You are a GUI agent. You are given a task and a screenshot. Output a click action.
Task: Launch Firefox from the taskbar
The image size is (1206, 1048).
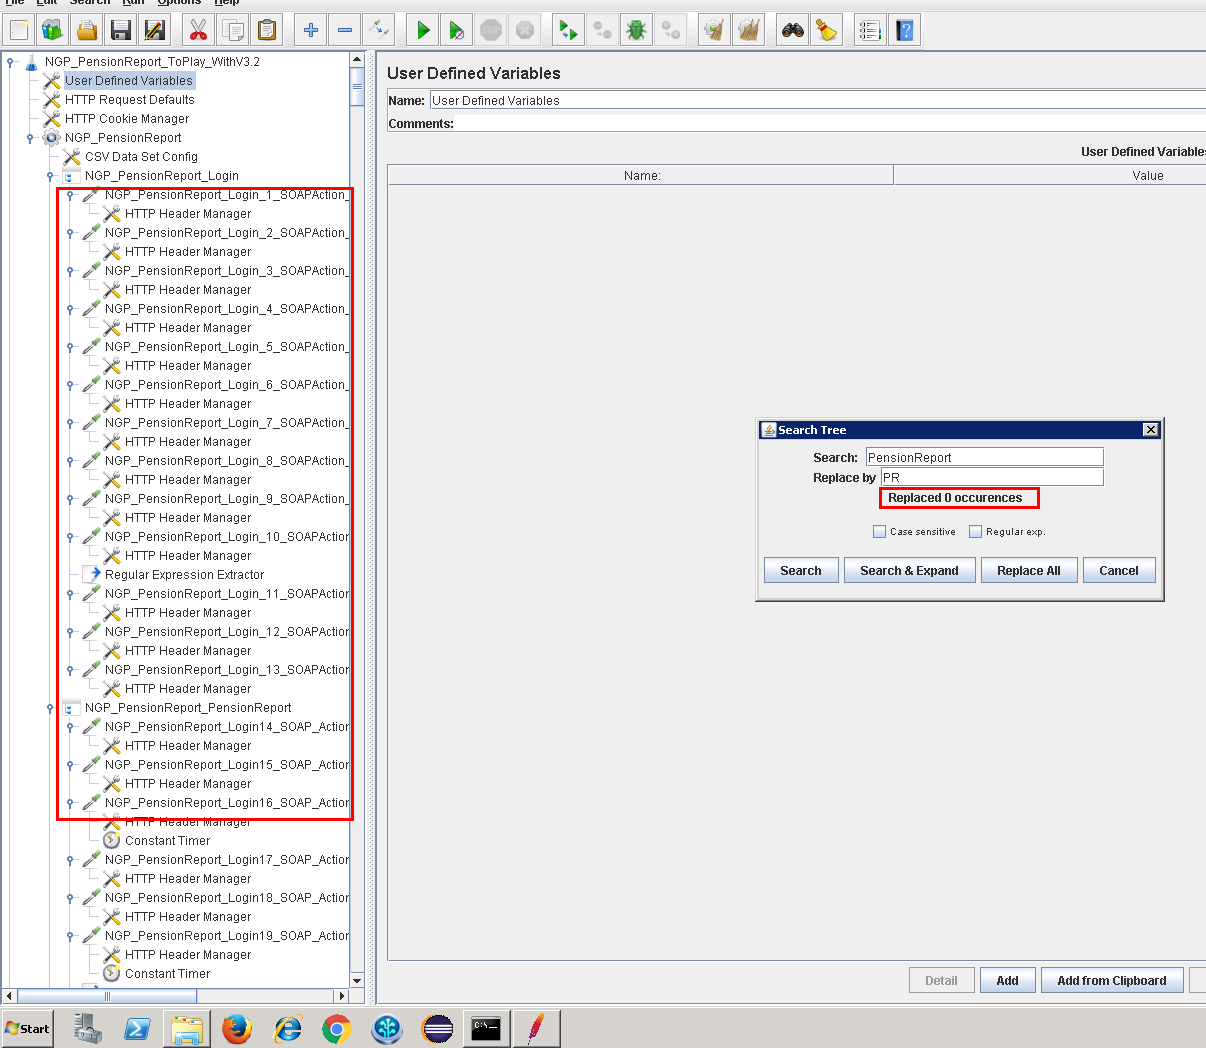coord(237,1028)
